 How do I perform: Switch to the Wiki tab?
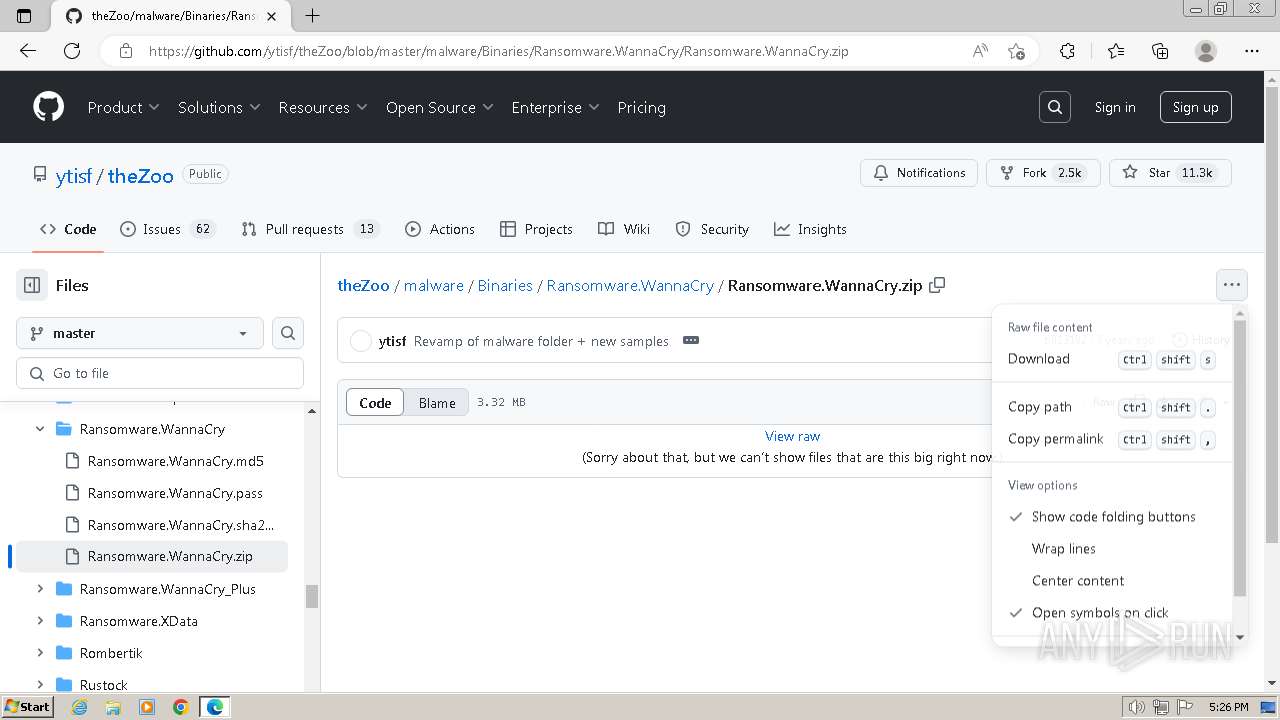pos(624,229)
